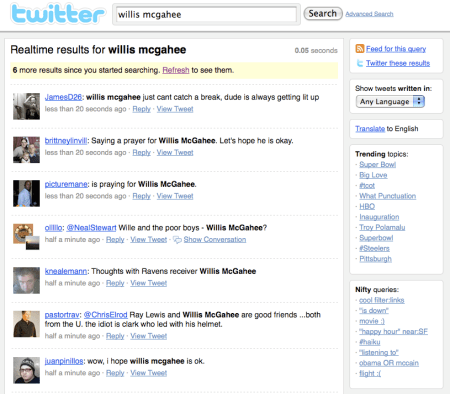450x394 pixels.
Task: Try the #haiku nifty query
Action: tap(370, 342)
